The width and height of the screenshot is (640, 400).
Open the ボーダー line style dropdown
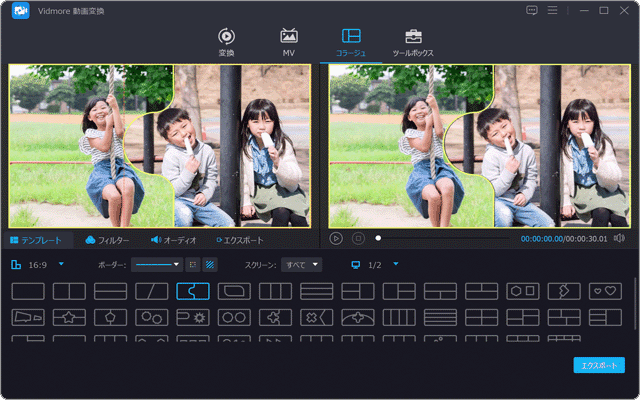[x=157, y=265]
